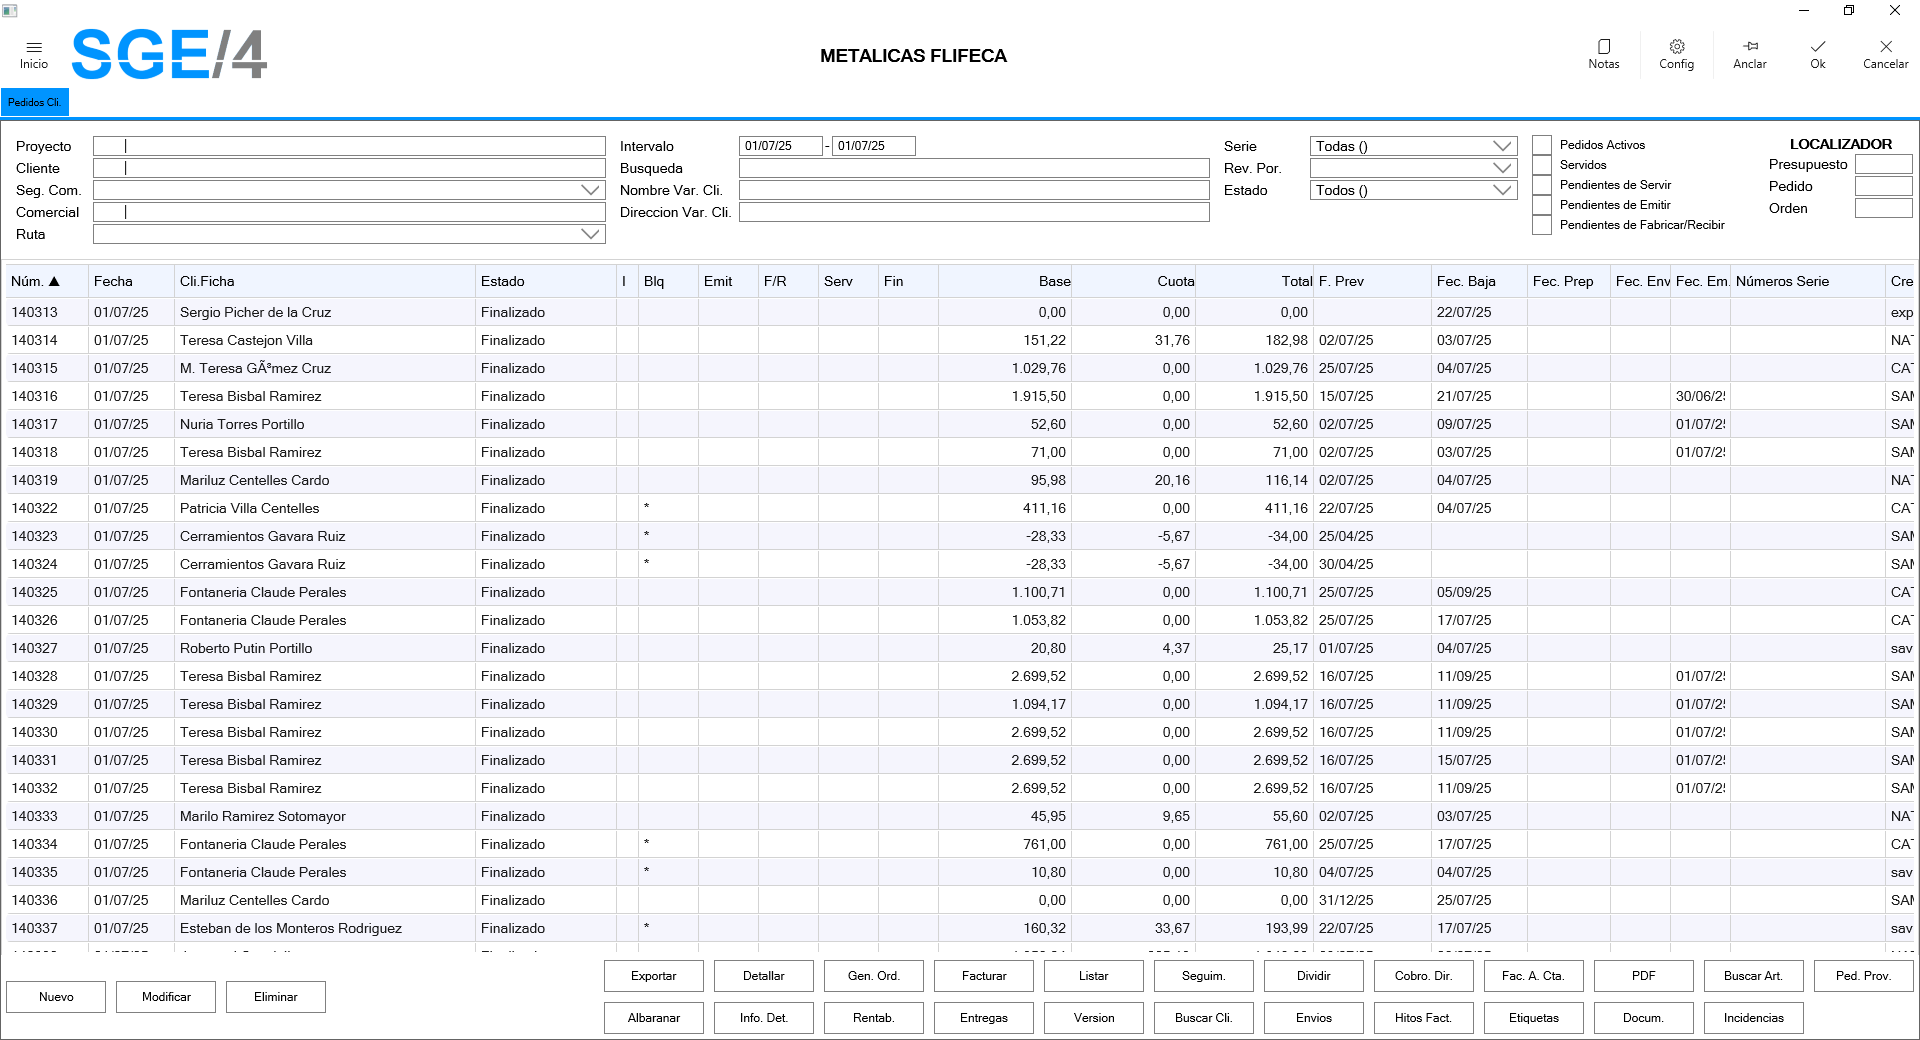
Task: Toggle Pendientes de Emitir checkbox
Action: point(1542,205)
